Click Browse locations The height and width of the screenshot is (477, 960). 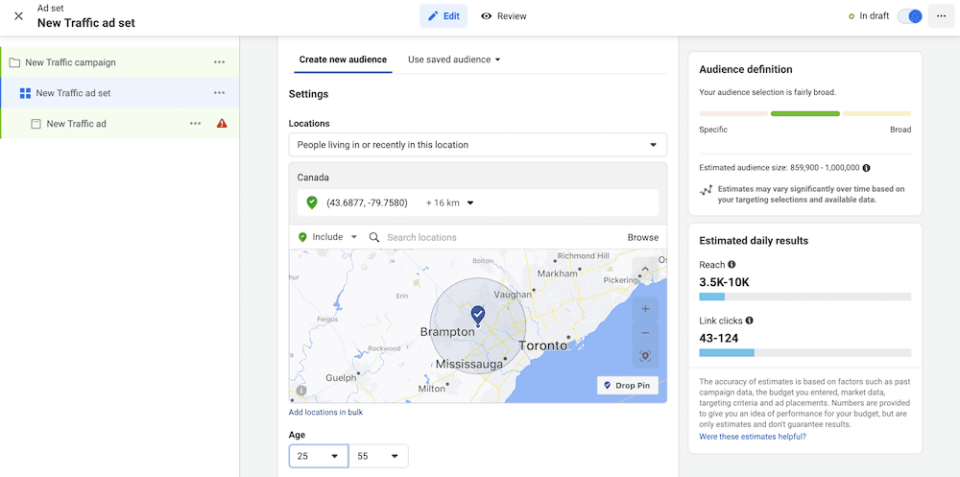(x=643, y=237)
